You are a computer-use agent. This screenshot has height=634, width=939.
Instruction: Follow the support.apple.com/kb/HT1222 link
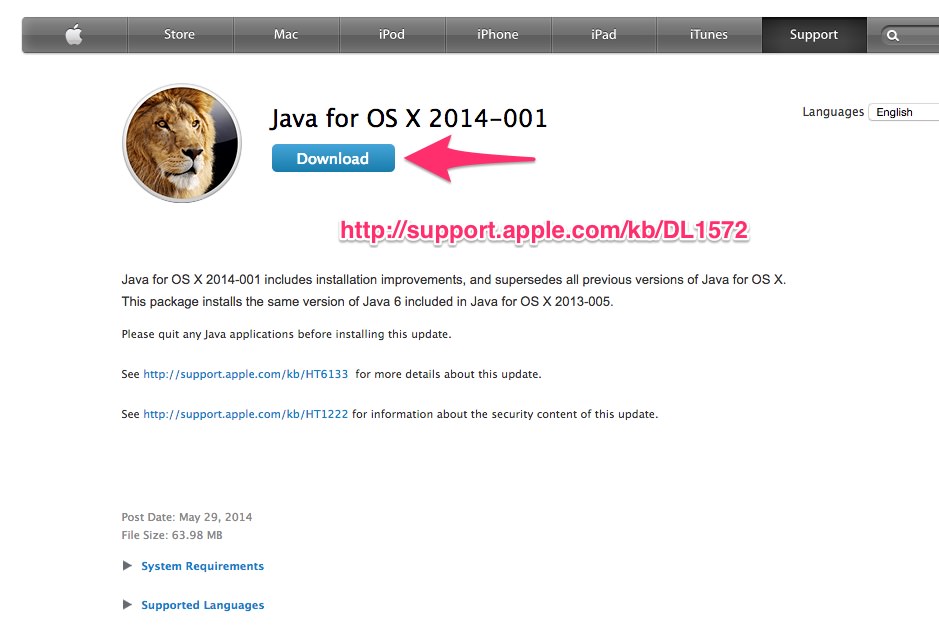[246, 414]
